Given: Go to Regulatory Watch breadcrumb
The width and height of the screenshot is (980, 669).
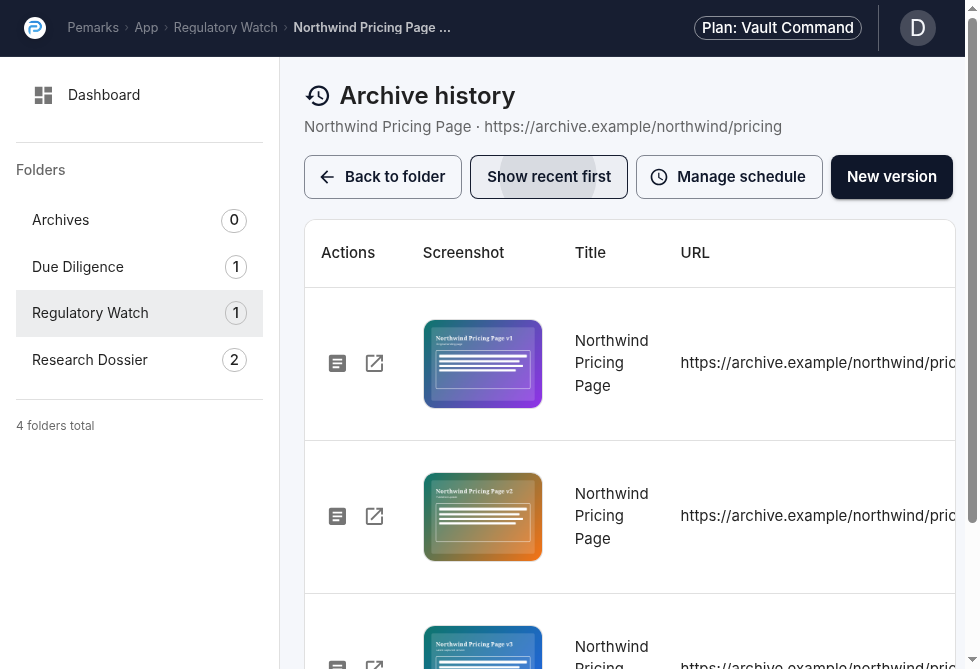Looking at the screenshot, I should (226, 28).
